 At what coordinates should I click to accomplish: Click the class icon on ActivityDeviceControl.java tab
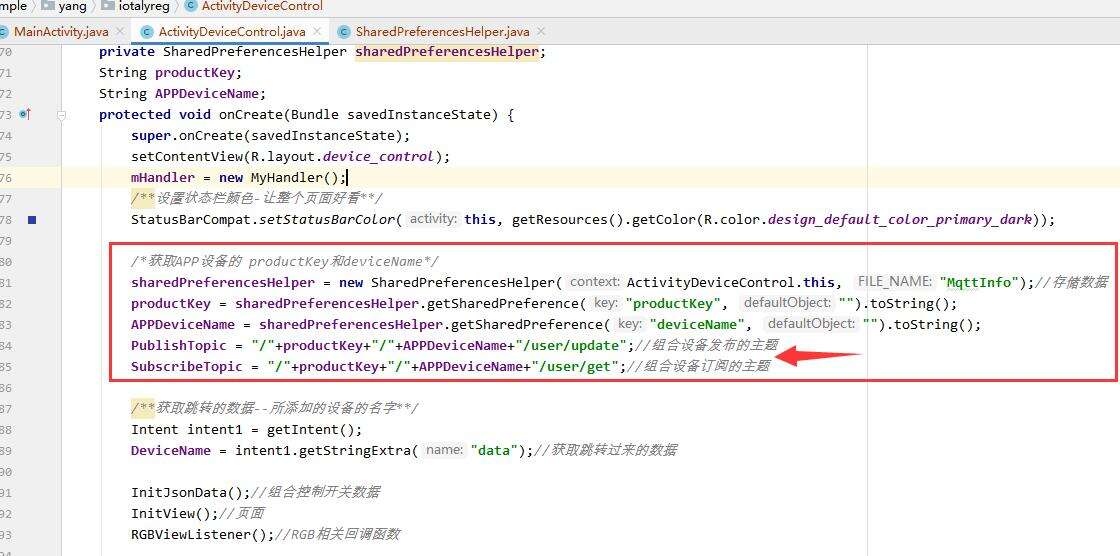coord(148,32)
